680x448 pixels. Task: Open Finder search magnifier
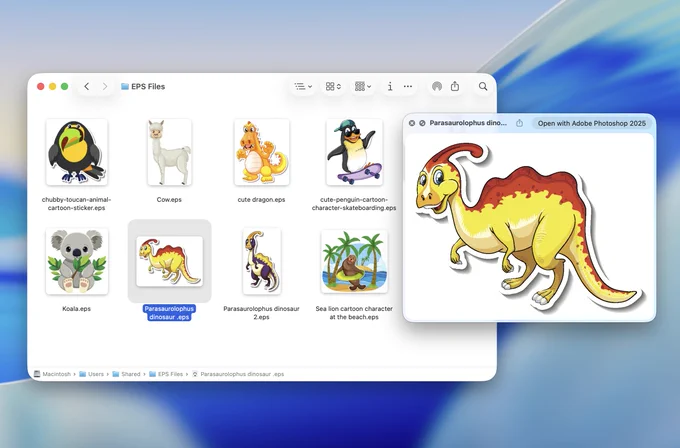coord(483,86)
